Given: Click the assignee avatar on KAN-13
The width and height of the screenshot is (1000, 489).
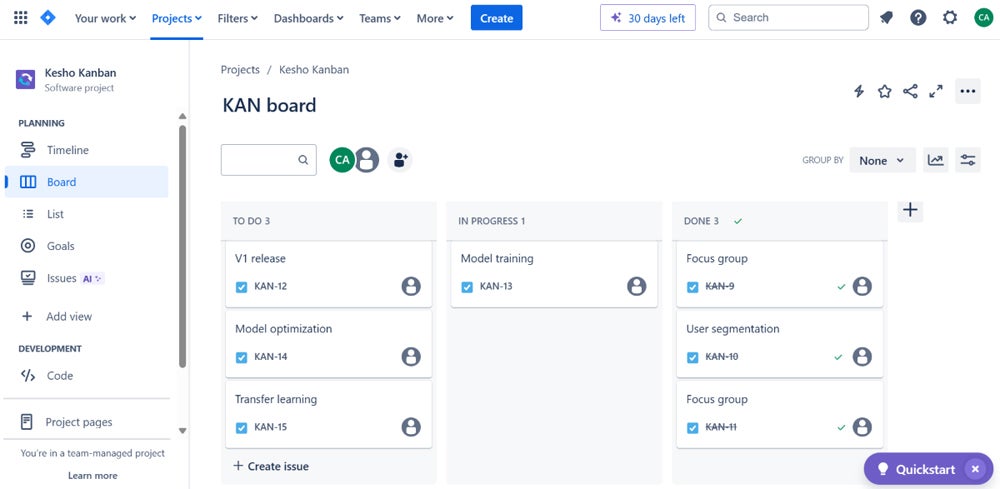Looking at the screenshot, I should pos(636,286).
